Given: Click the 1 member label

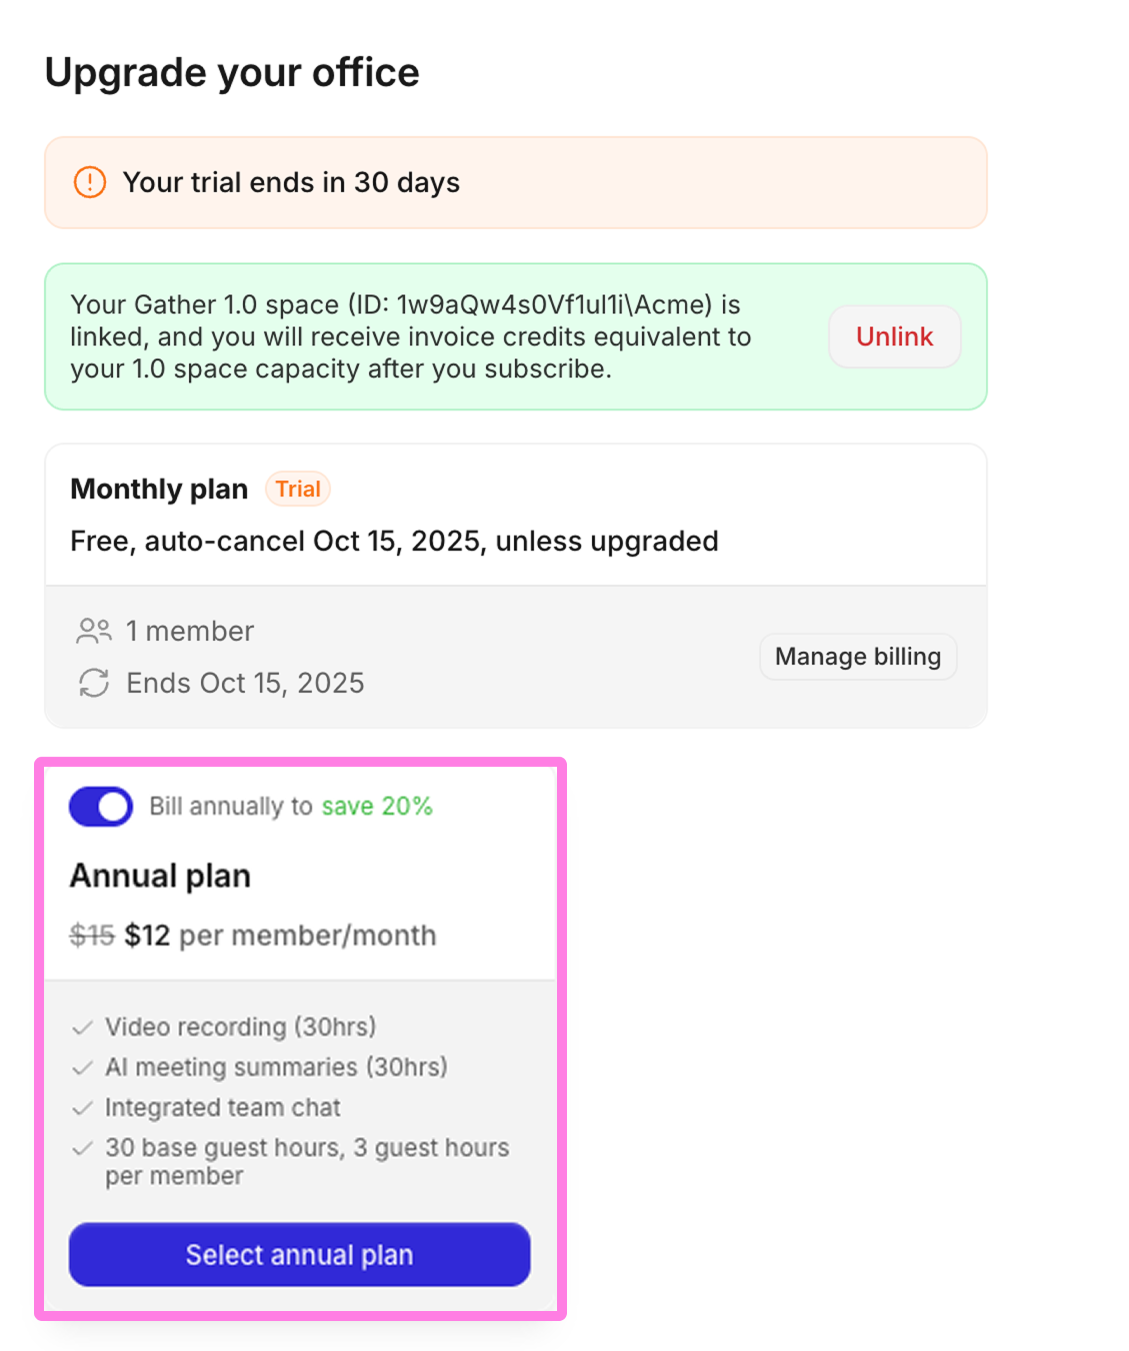Looking at the screenshot, I should [190, 631].
